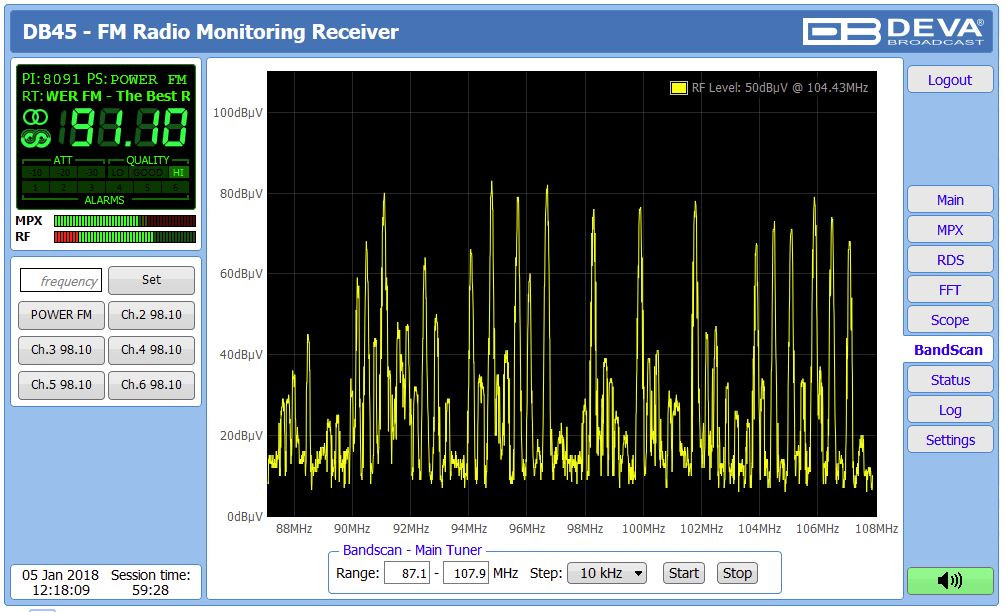The height and width of the screenshot is (612, 1004).
Task: Click the Set frequency button
Action: pyautogui.click(x=151, y=280)
